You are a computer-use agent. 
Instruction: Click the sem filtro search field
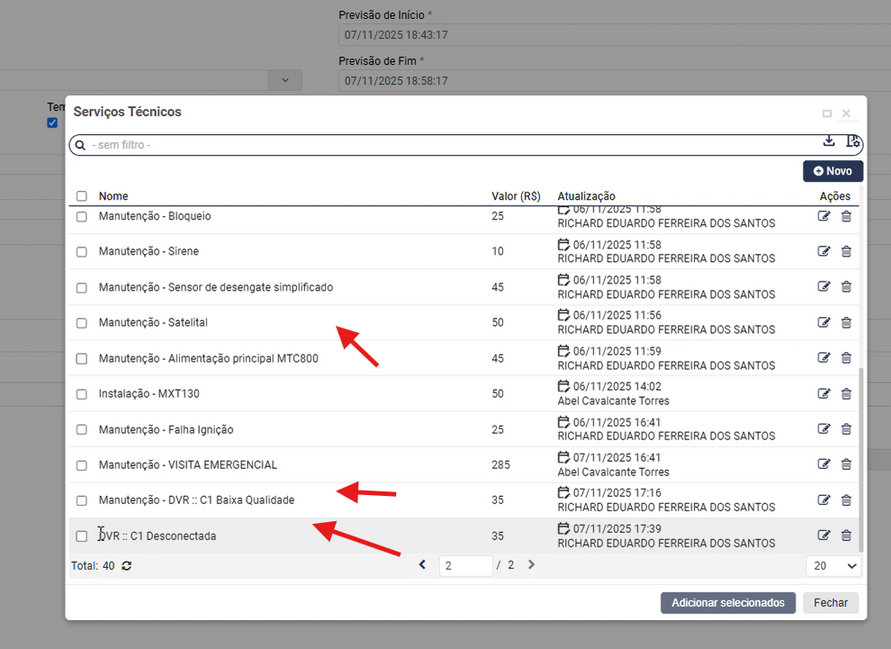[450, 145]
